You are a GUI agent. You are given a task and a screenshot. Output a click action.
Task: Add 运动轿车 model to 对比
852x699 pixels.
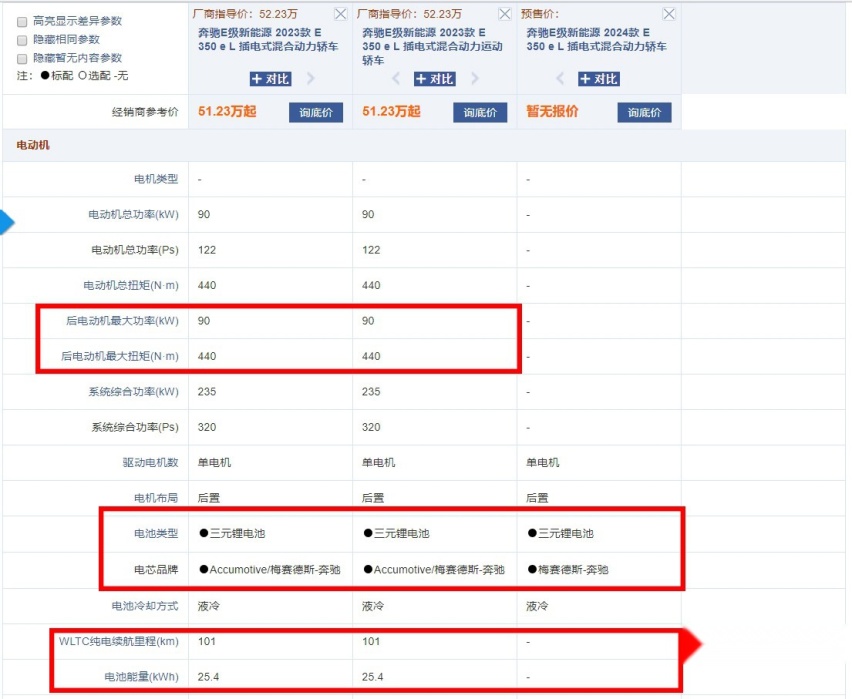pyautogui.click(x=435, y=79)
